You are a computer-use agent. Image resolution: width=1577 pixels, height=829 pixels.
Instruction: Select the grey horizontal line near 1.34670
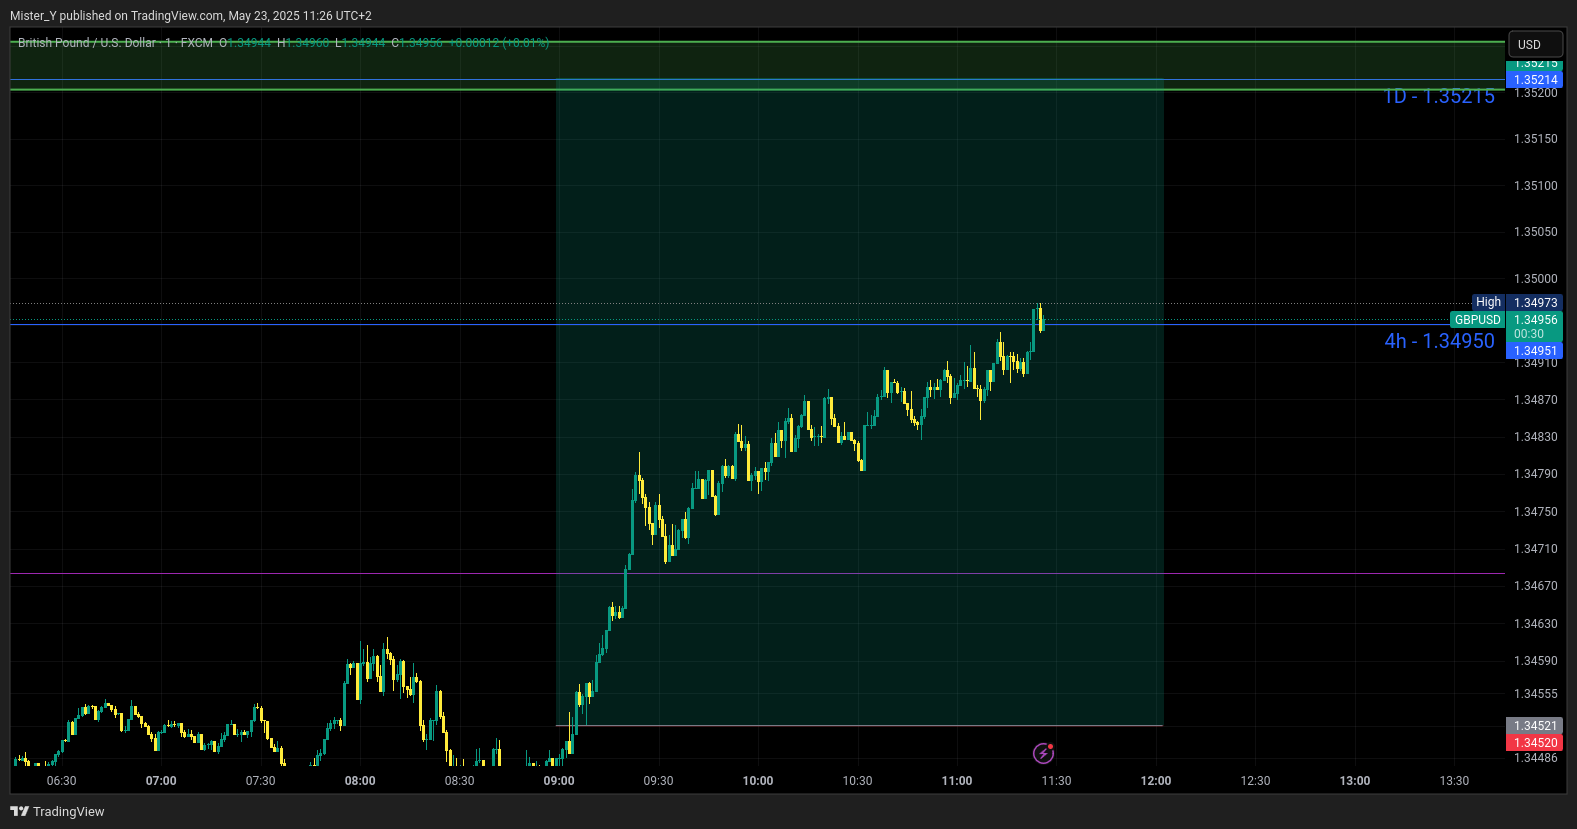coord(757,574)
